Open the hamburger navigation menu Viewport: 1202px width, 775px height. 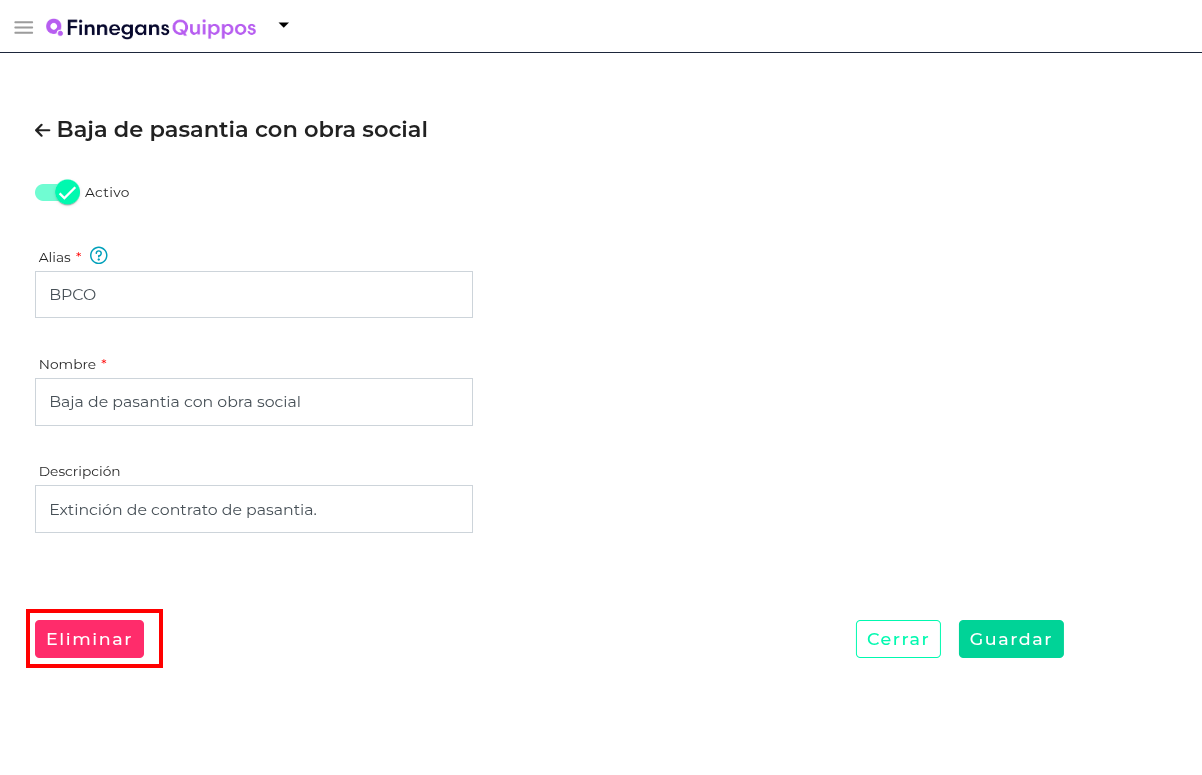(24, 27)
